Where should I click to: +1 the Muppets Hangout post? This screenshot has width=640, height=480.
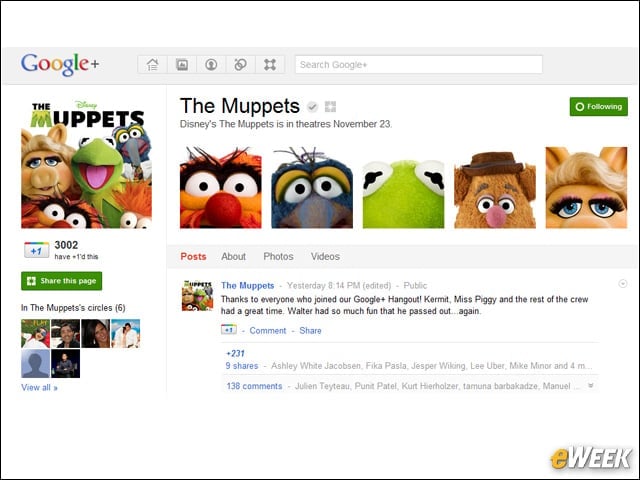229,329
